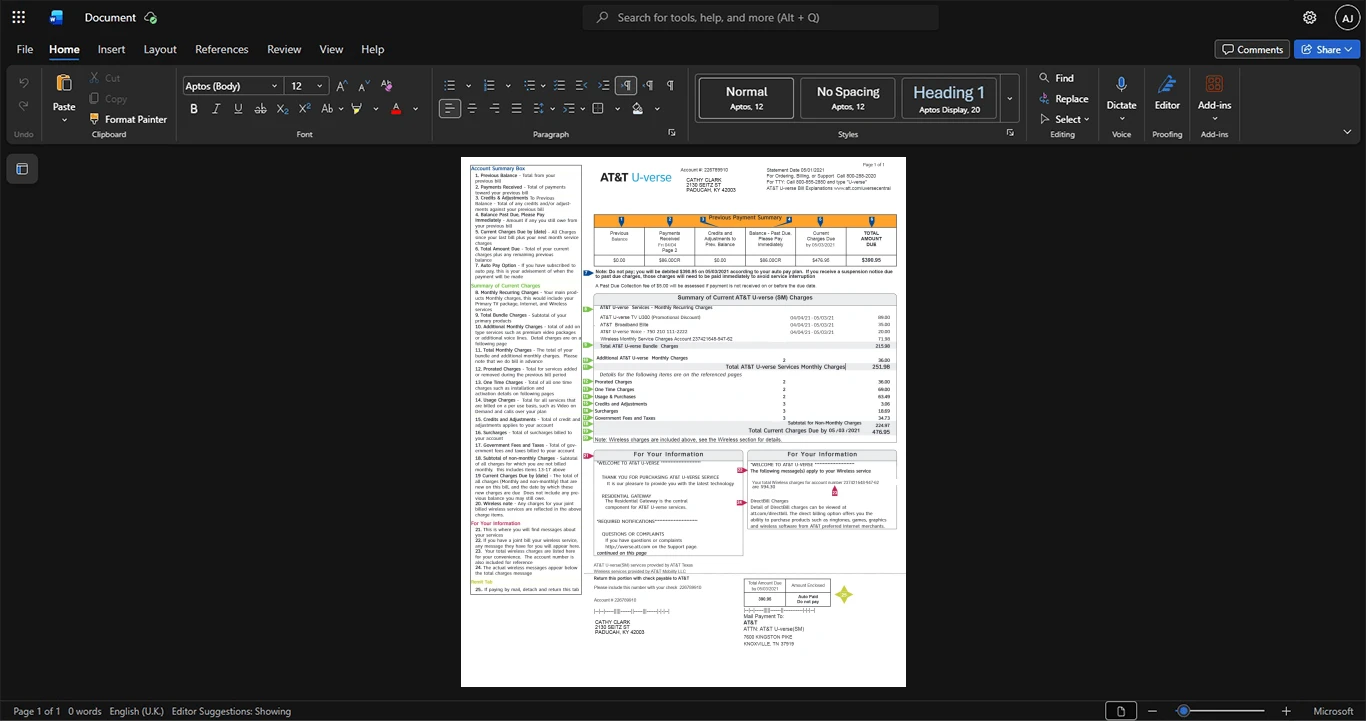This screenshot has width=1366, height=721.
Task: Switch to the Insert tab
Action: [x=111, y=49]
